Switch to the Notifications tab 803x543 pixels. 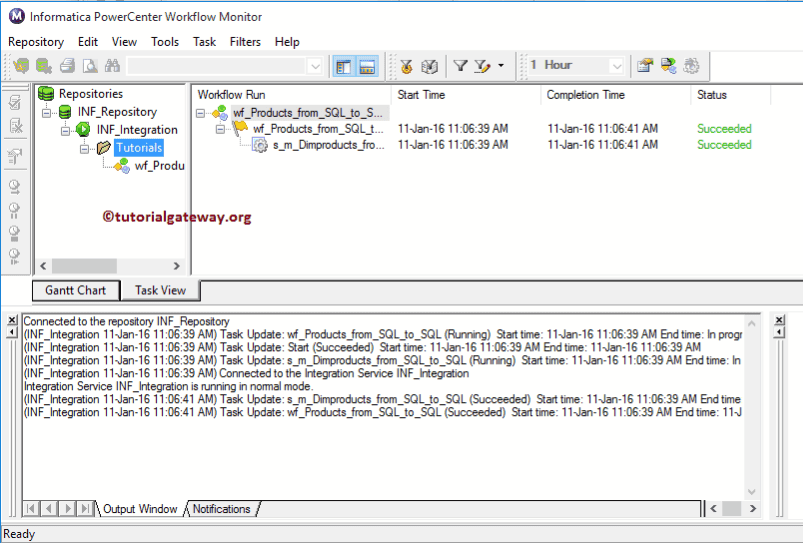221,509
